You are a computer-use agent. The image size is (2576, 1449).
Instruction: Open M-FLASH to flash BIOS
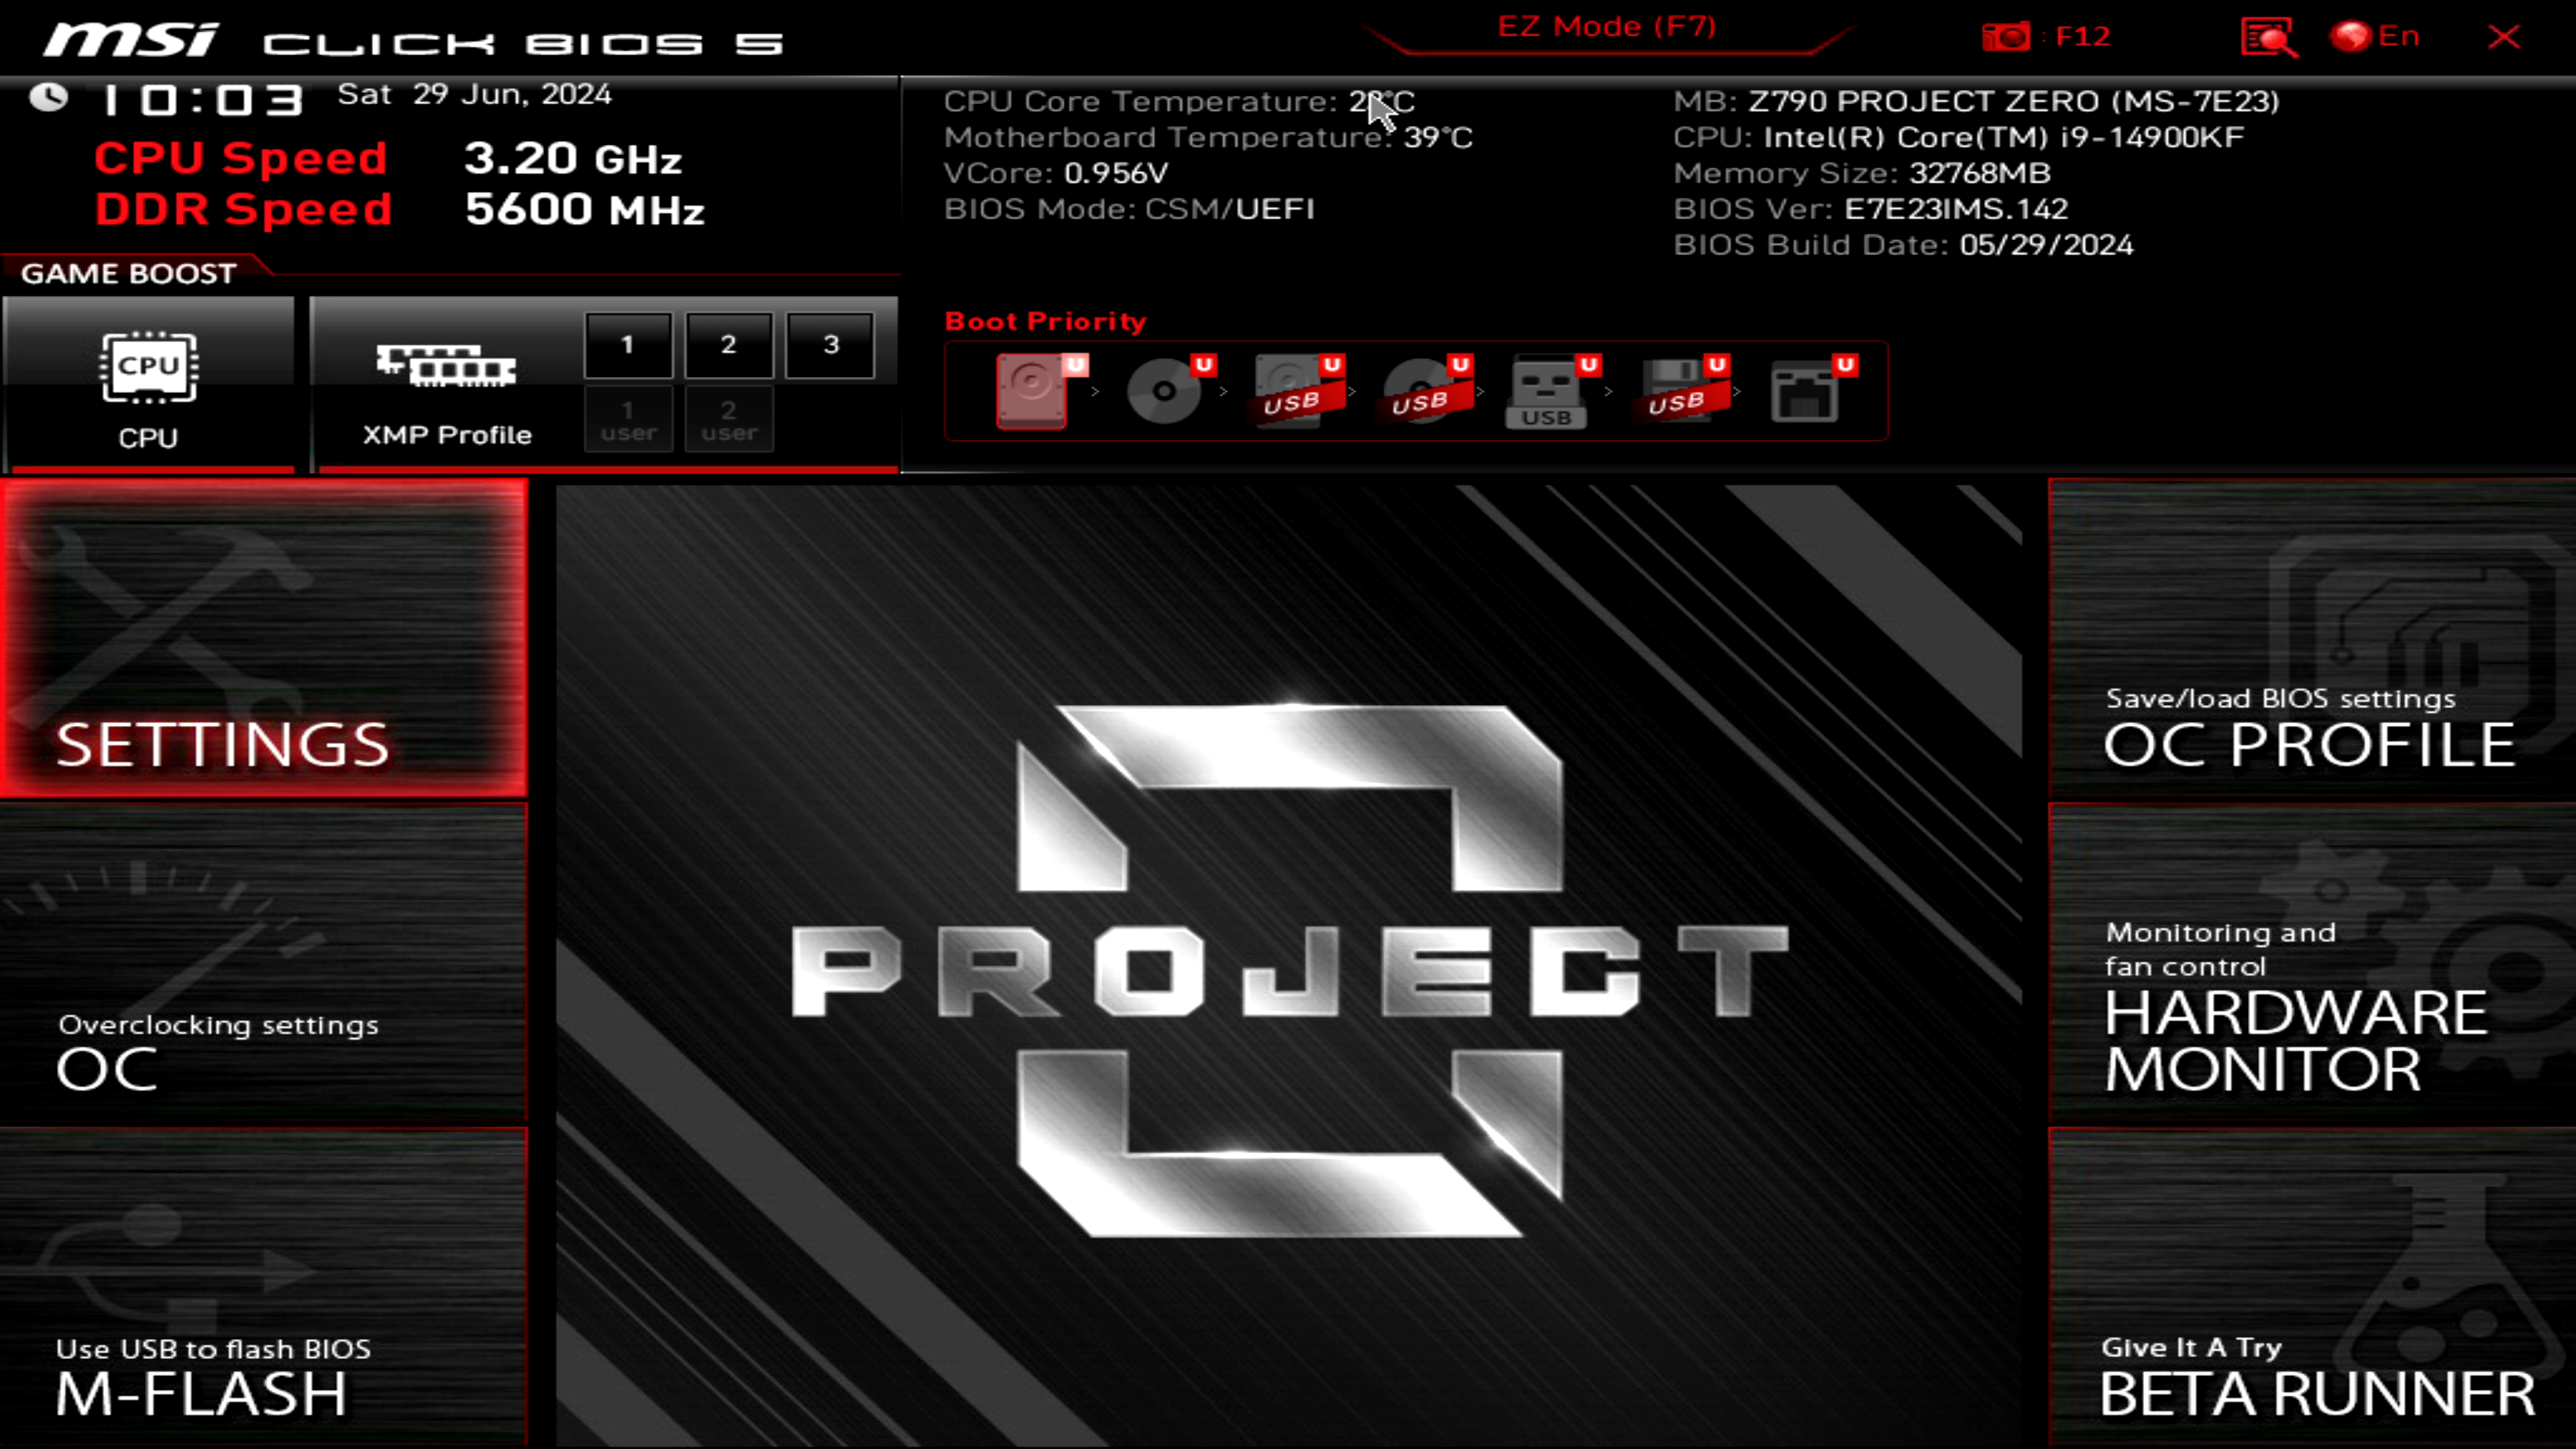pyautogui.click(x=263, y=1288)
